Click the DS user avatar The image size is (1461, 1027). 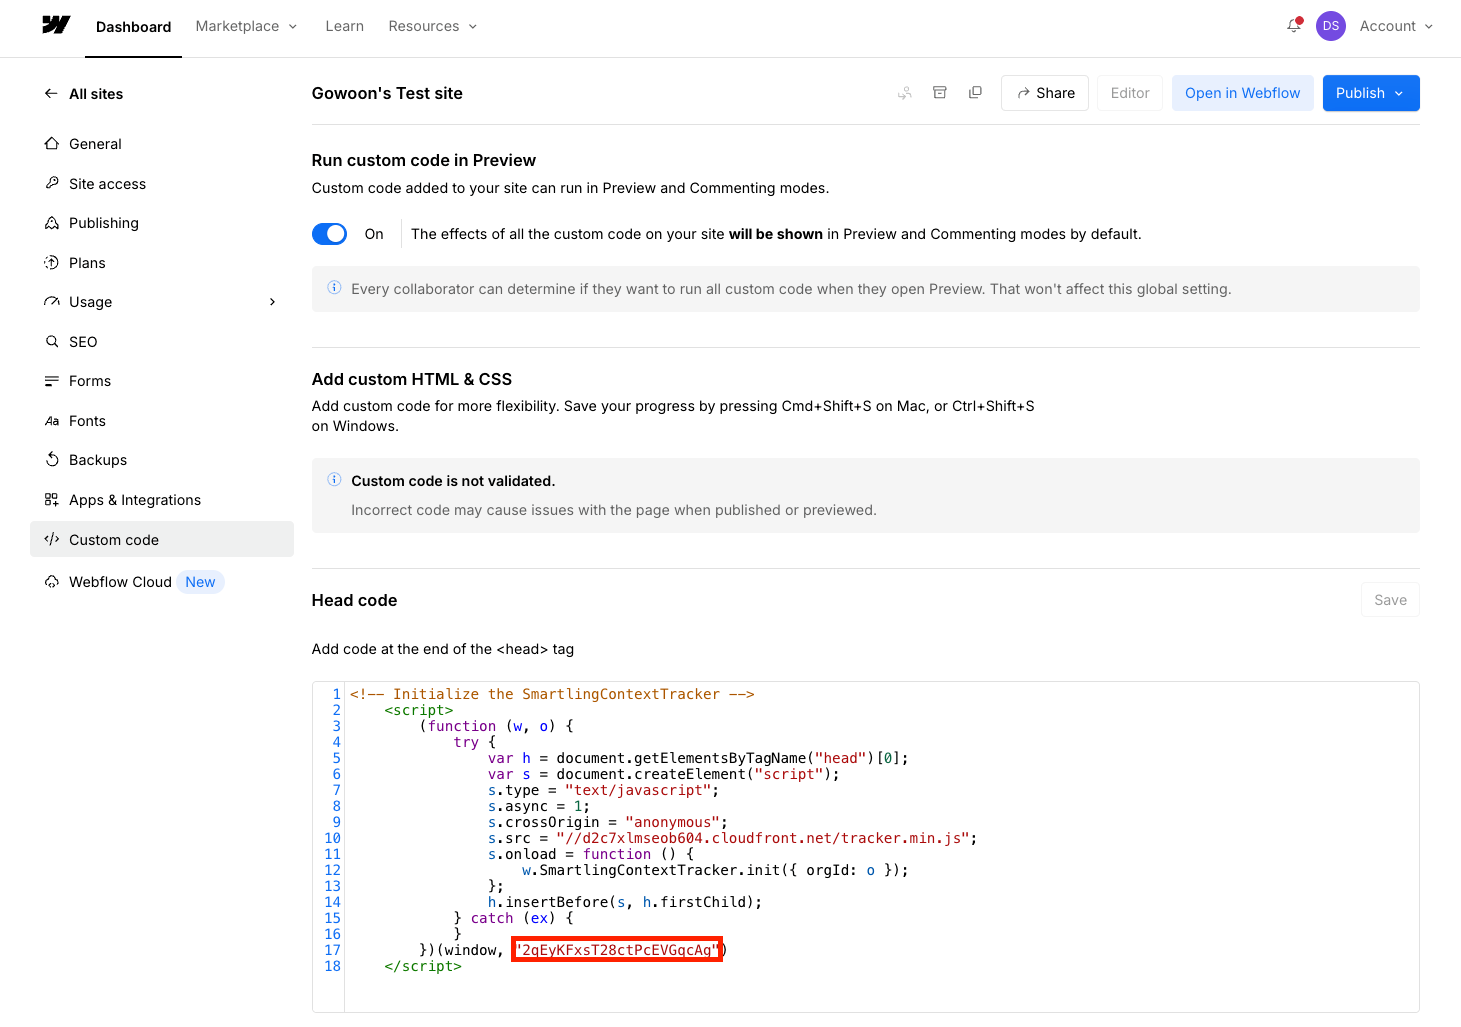click(x=1330, y=26)
